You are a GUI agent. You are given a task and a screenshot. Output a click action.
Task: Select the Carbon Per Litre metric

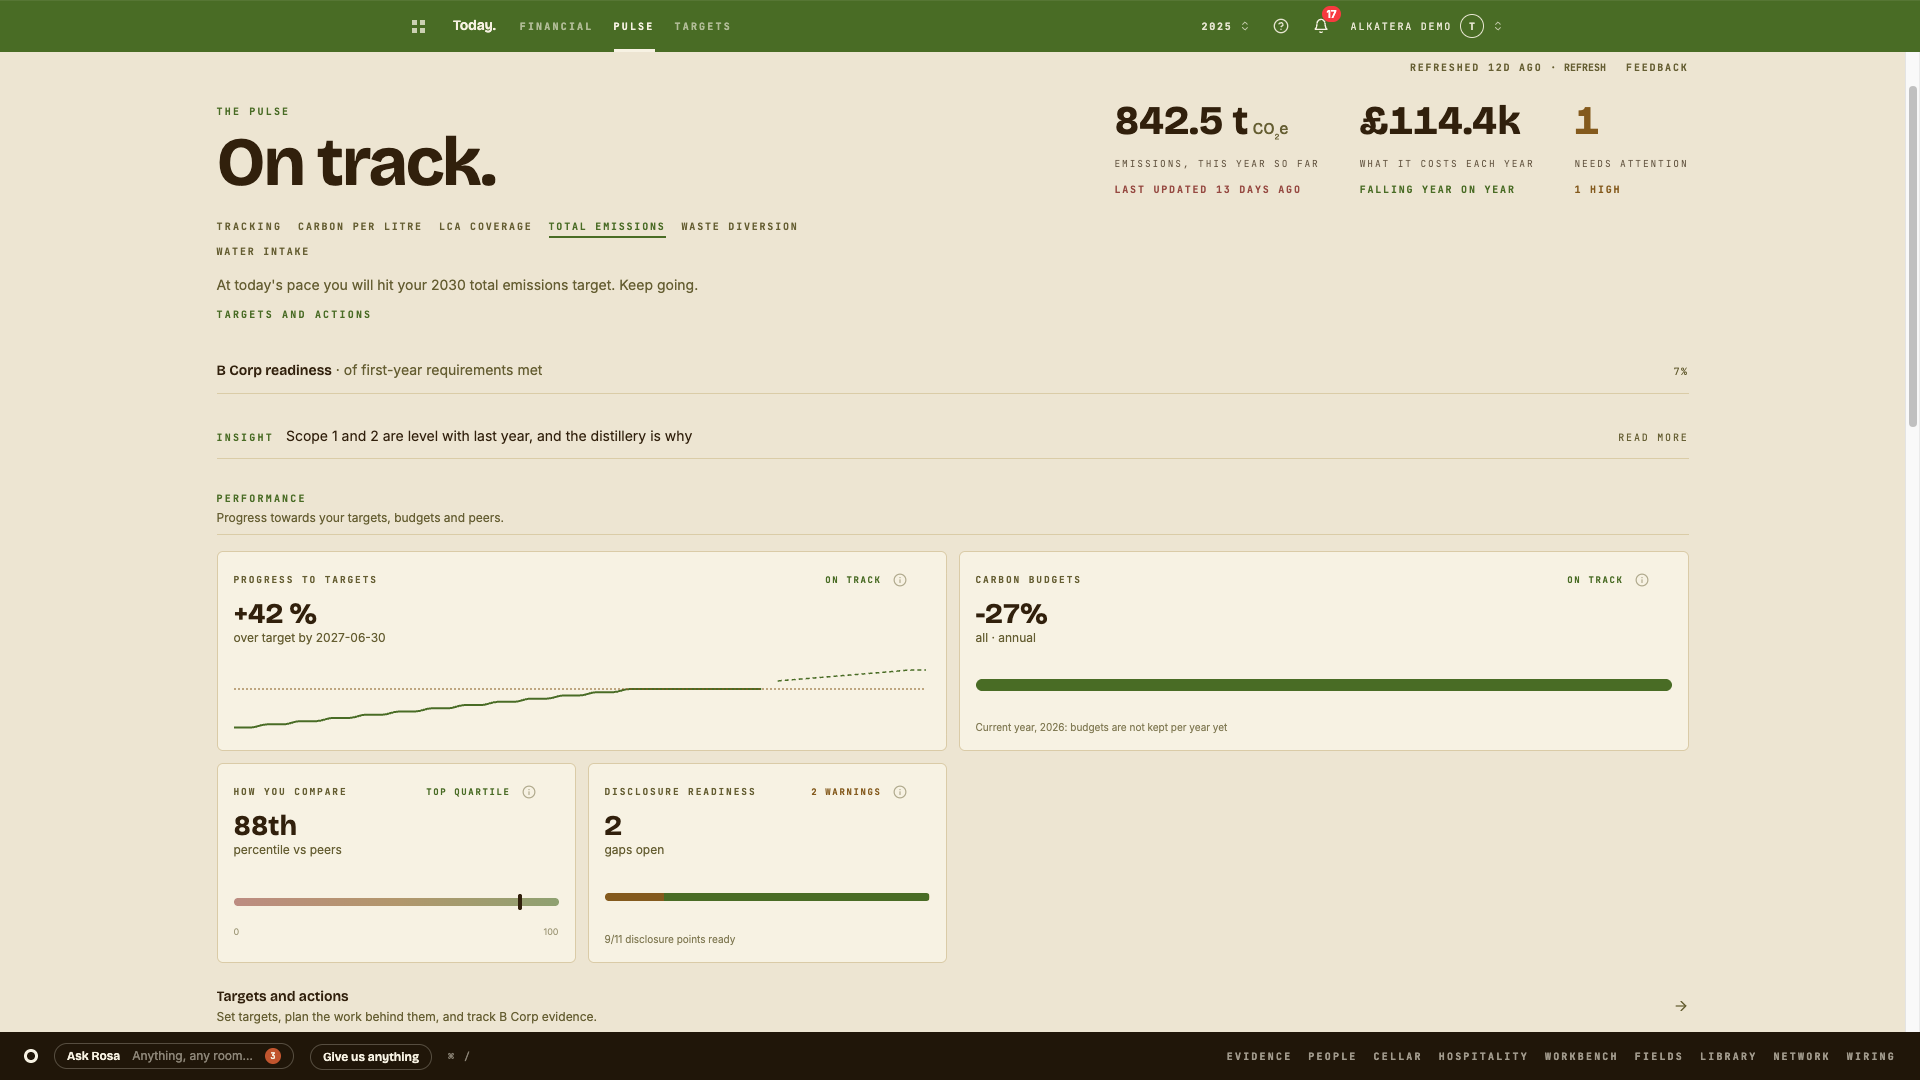pyautogui.click(x=360, y=227)
